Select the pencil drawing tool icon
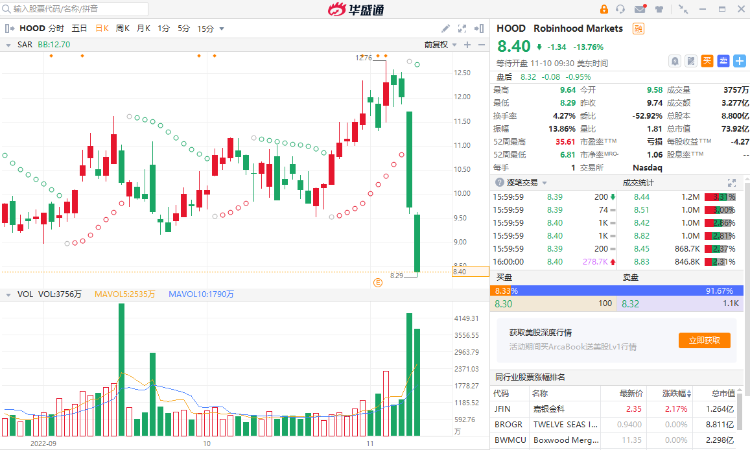 (x=445, y=29)
